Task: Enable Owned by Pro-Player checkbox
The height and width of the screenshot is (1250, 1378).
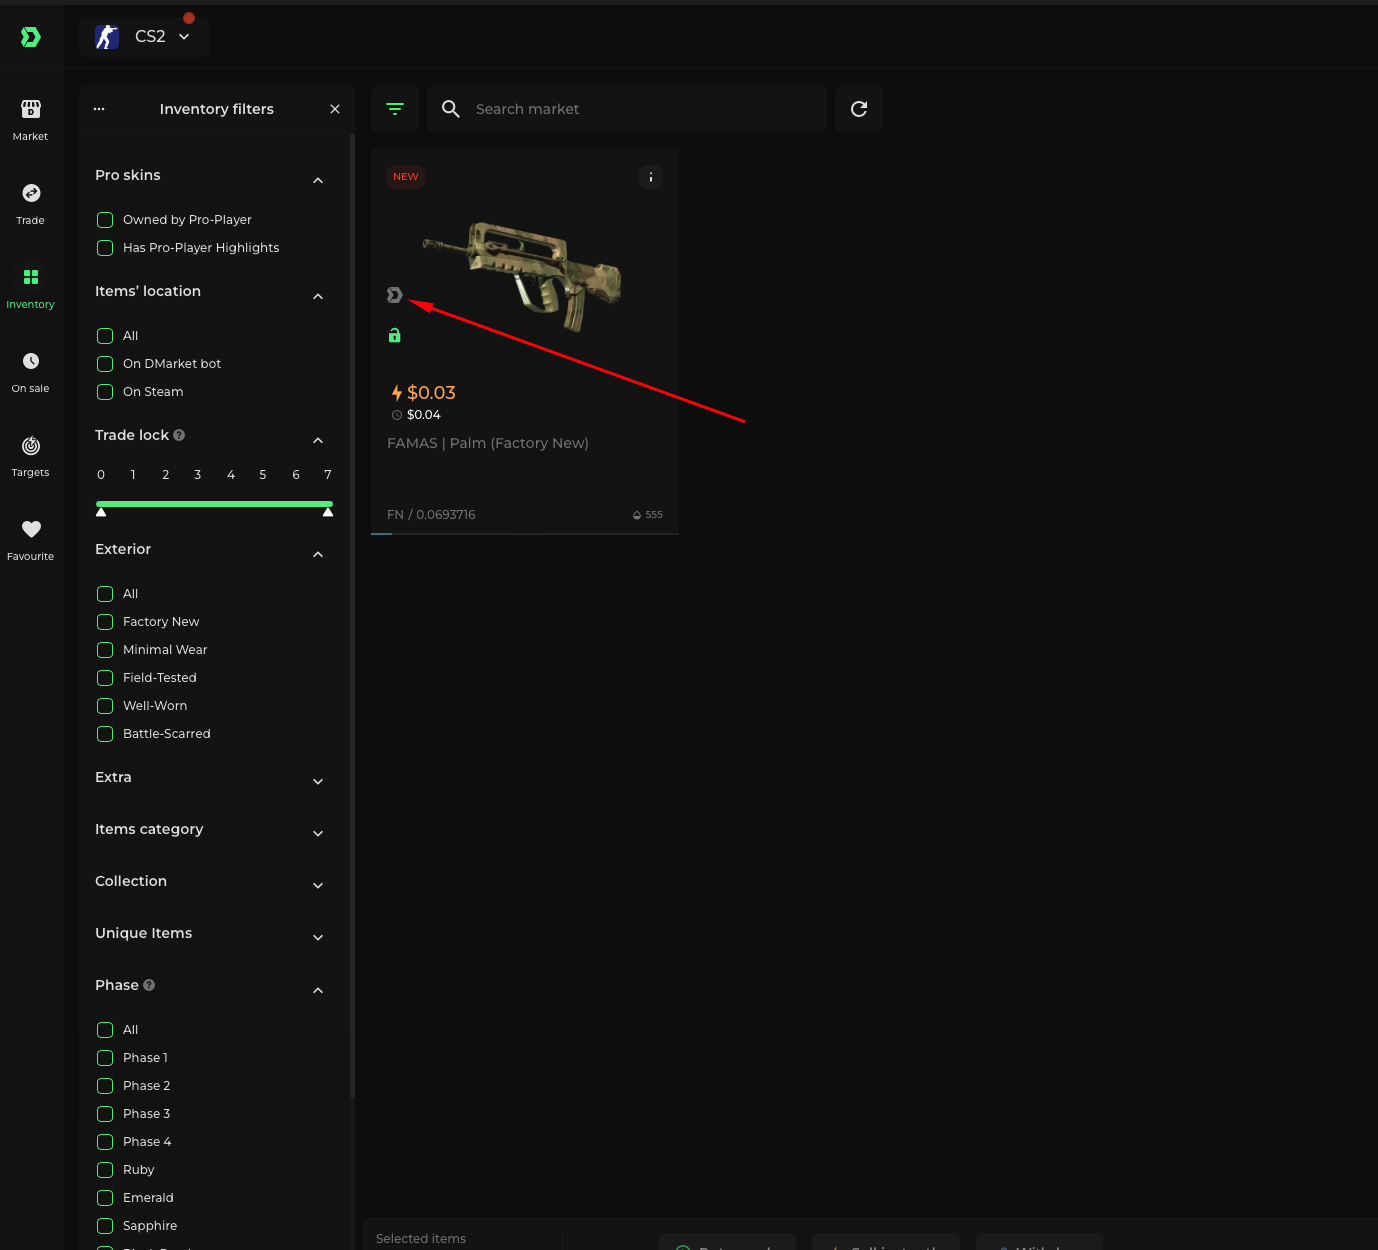Action: click(105, 220)
